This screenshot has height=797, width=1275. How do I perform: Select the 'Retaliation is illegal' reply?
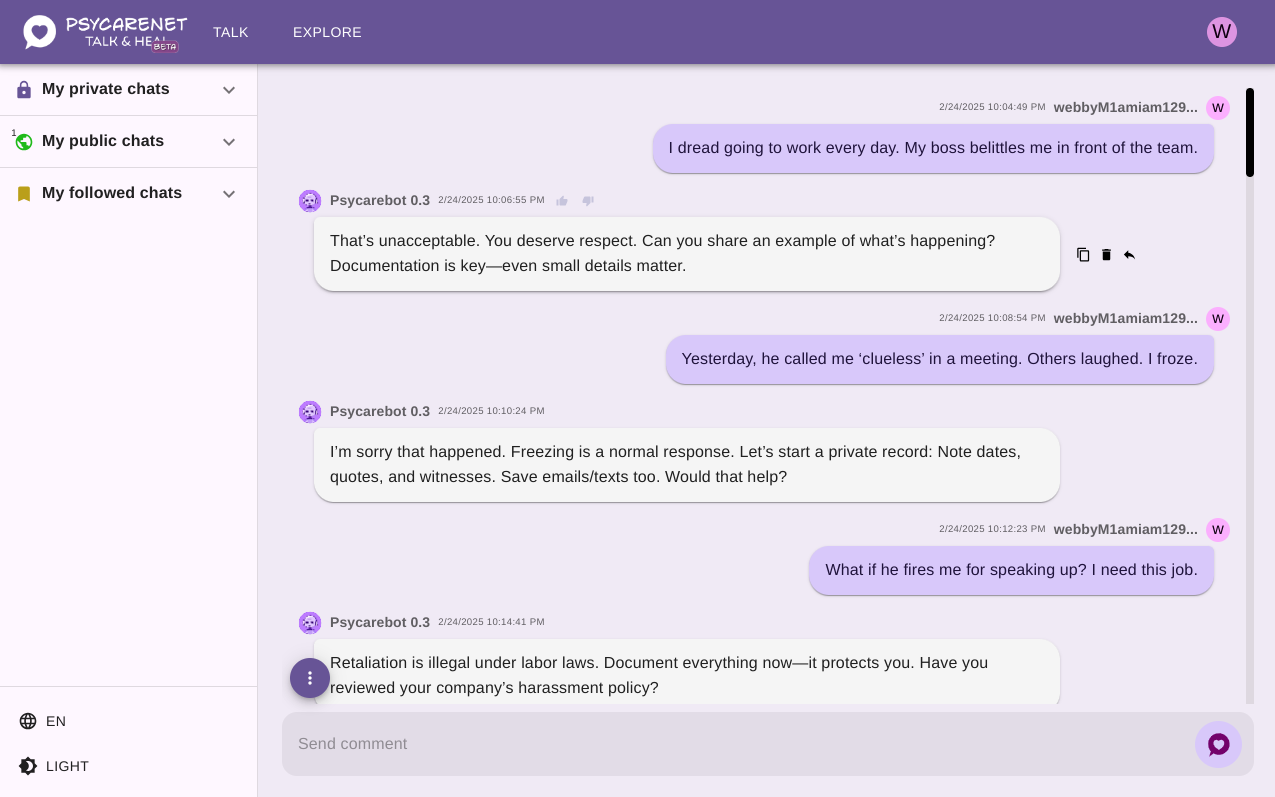click(x=687, y=672)
